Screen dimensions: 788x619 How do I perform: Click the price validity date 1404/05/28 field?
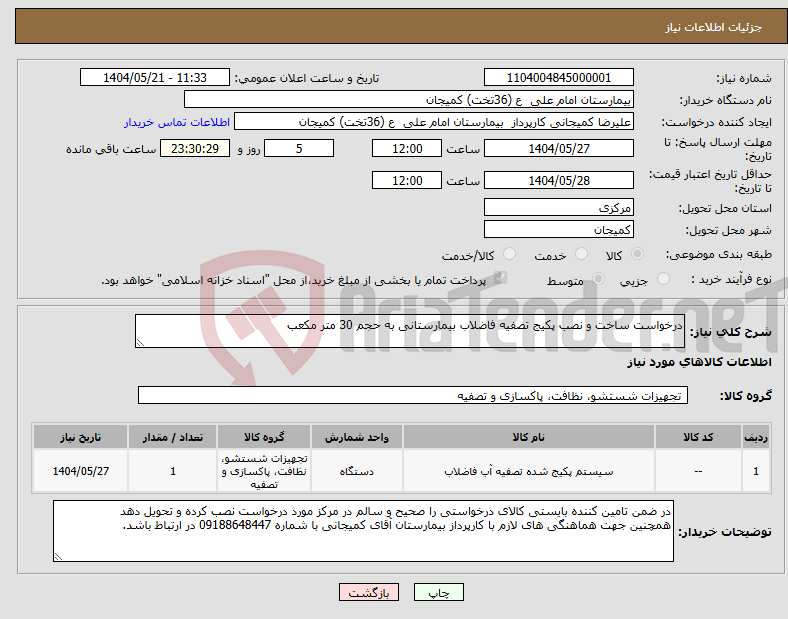click(x=558, y=180)
